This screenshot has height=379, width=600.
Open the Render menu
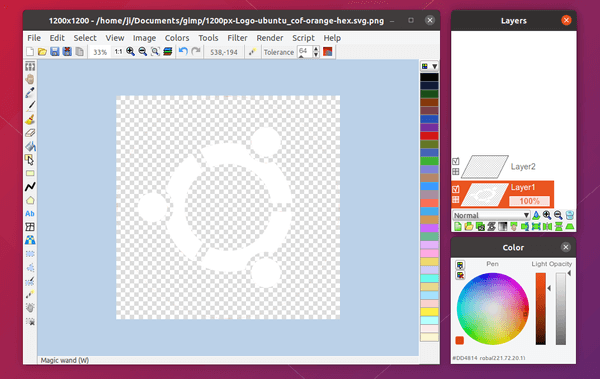pos(270,38)
